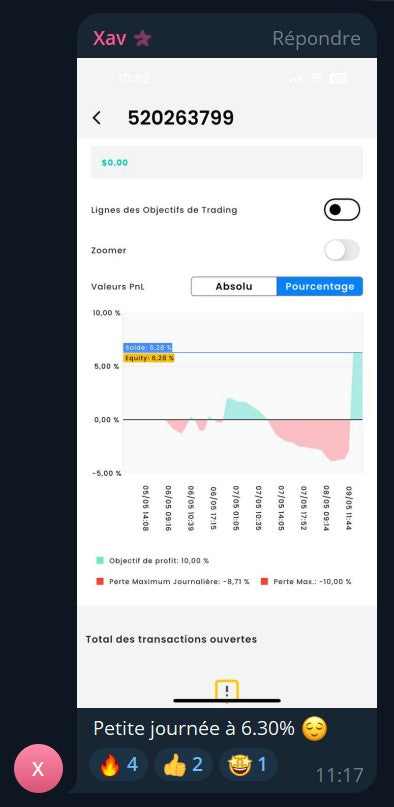The height and width of the screenshot is (807, 394).
Task: Click the star-struck emoji reaction
Action: click(248, 765)
